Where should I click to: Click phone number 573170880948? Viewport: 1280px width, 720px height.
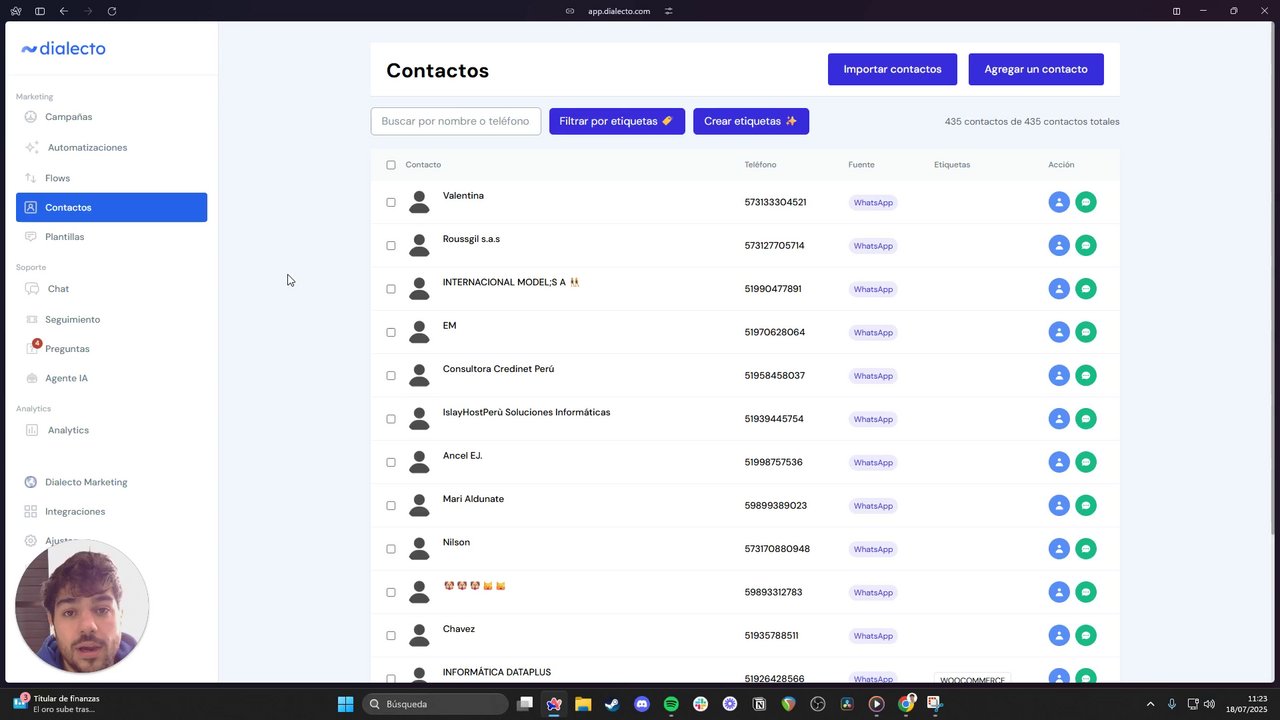click(777, 549)
